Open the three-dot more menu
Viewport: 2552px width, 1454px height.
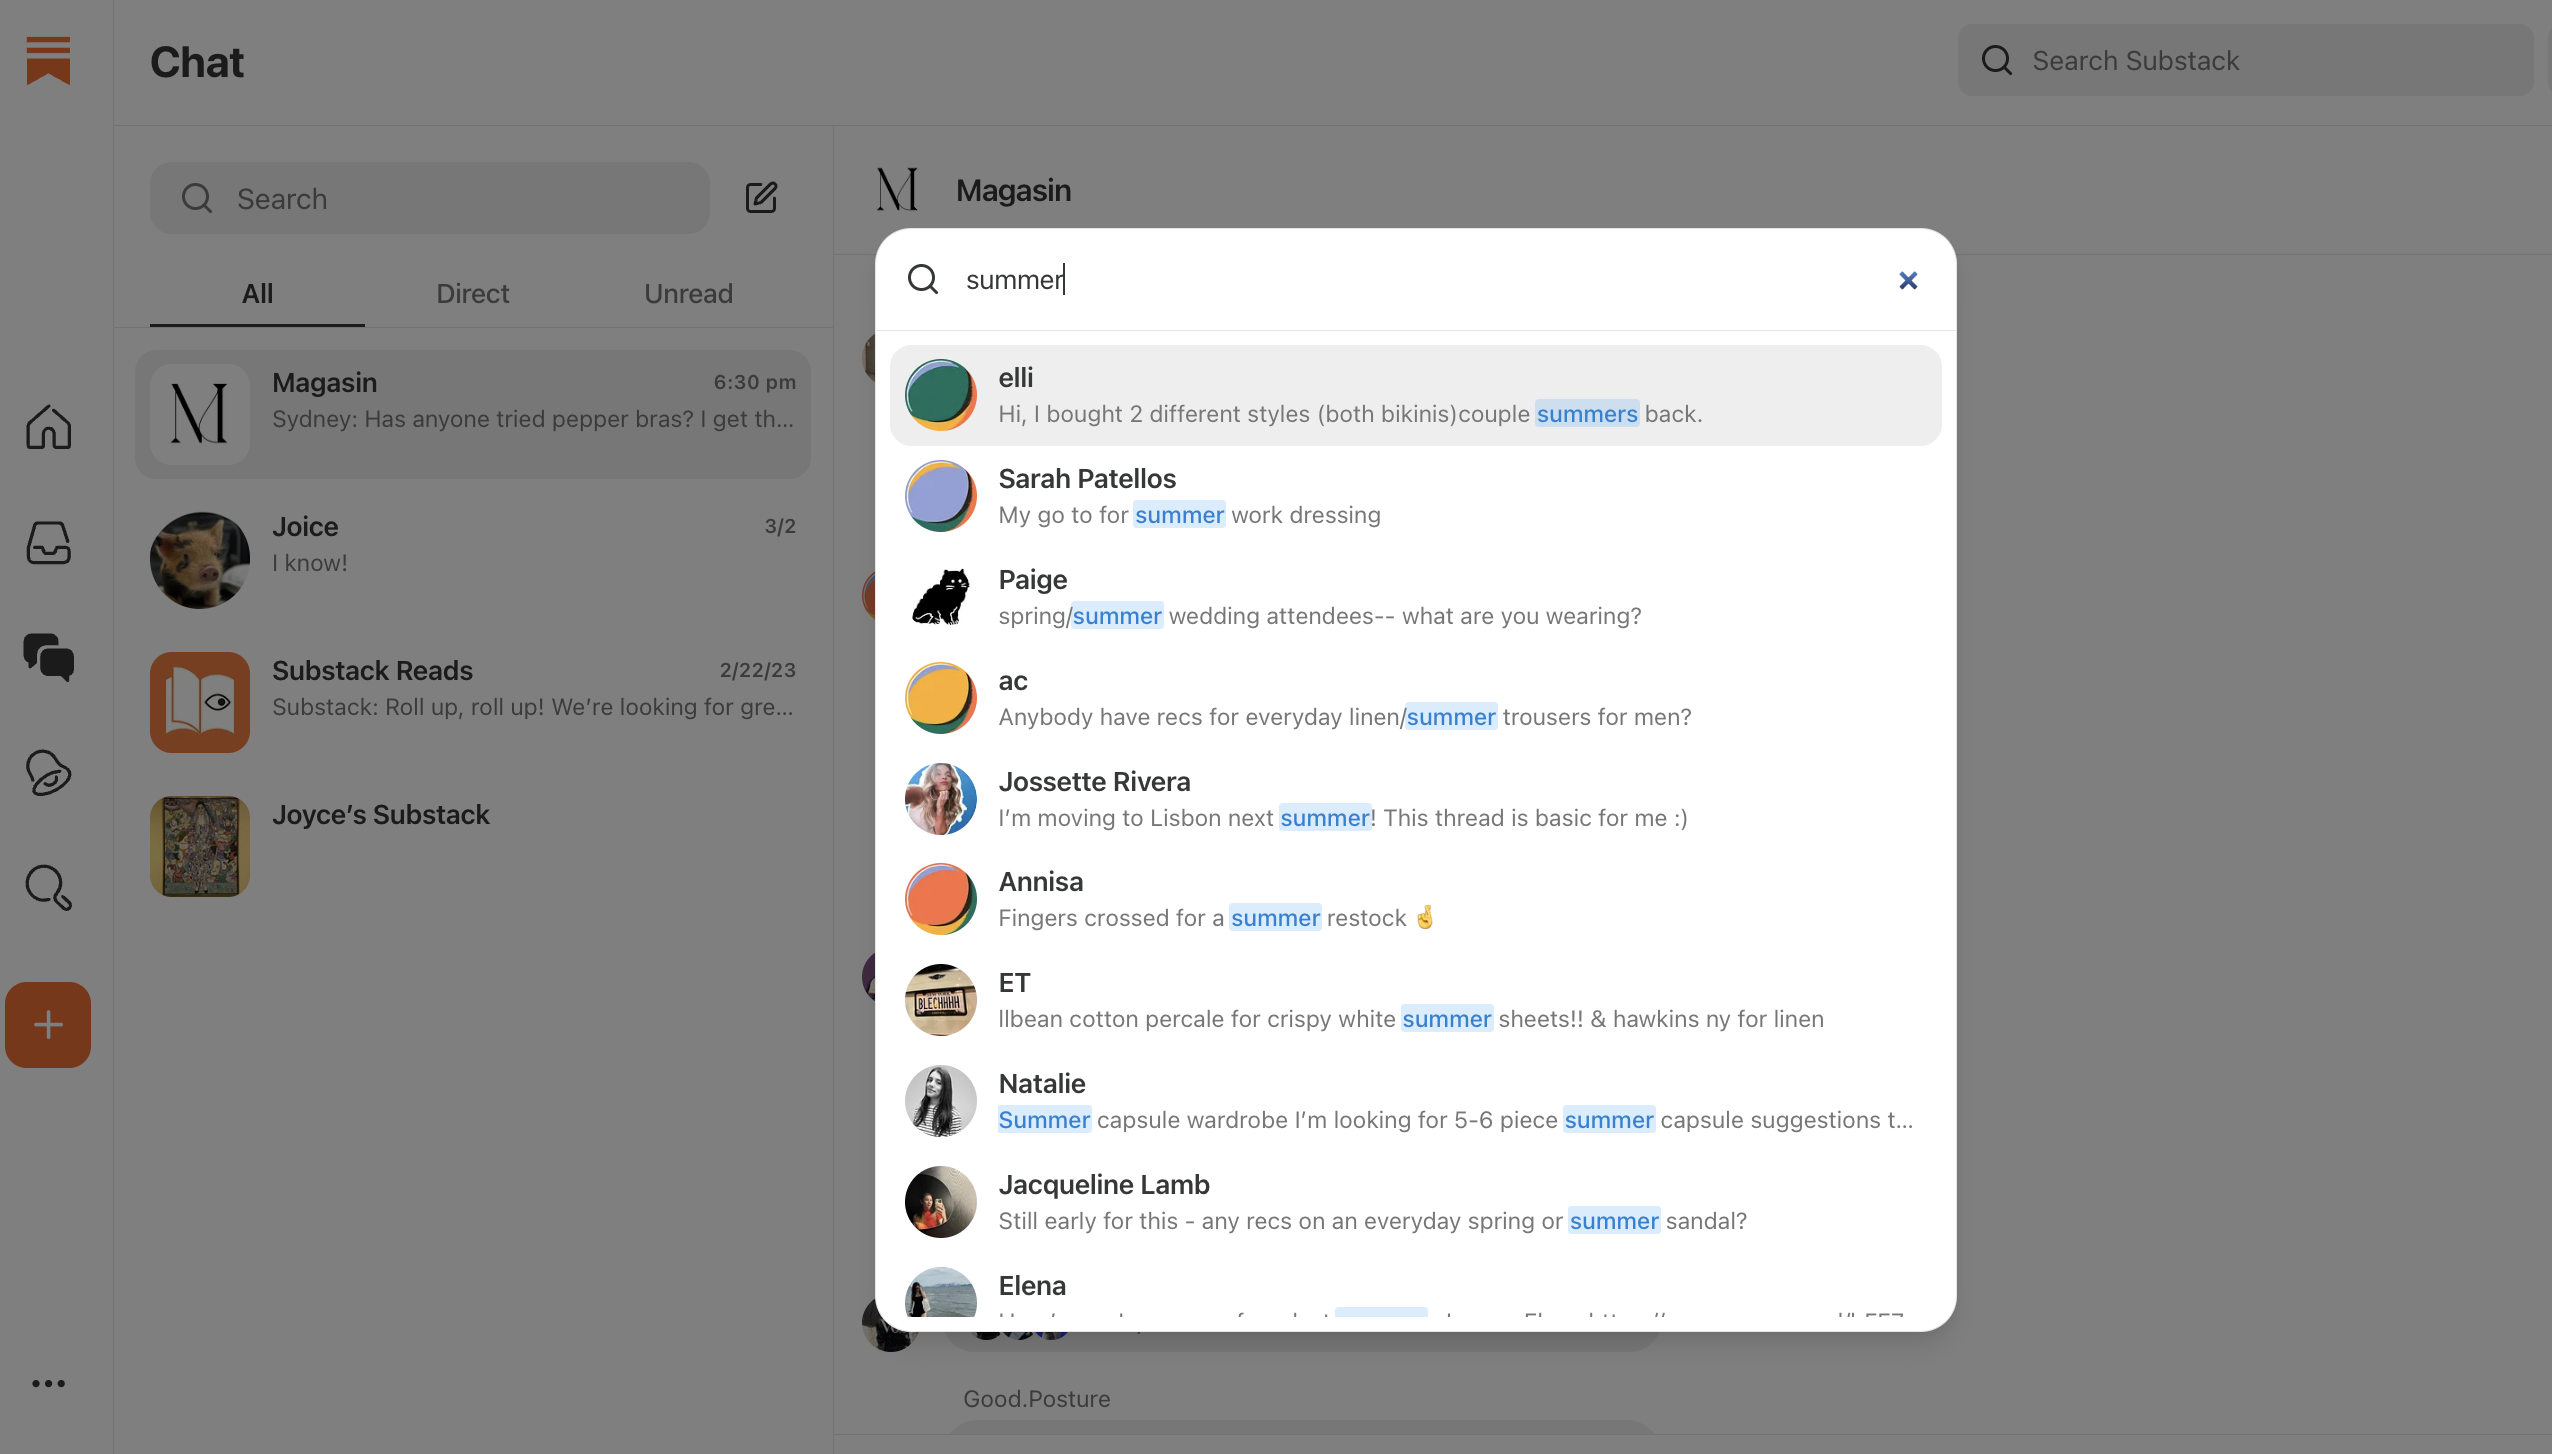[x=48, y=1383]
